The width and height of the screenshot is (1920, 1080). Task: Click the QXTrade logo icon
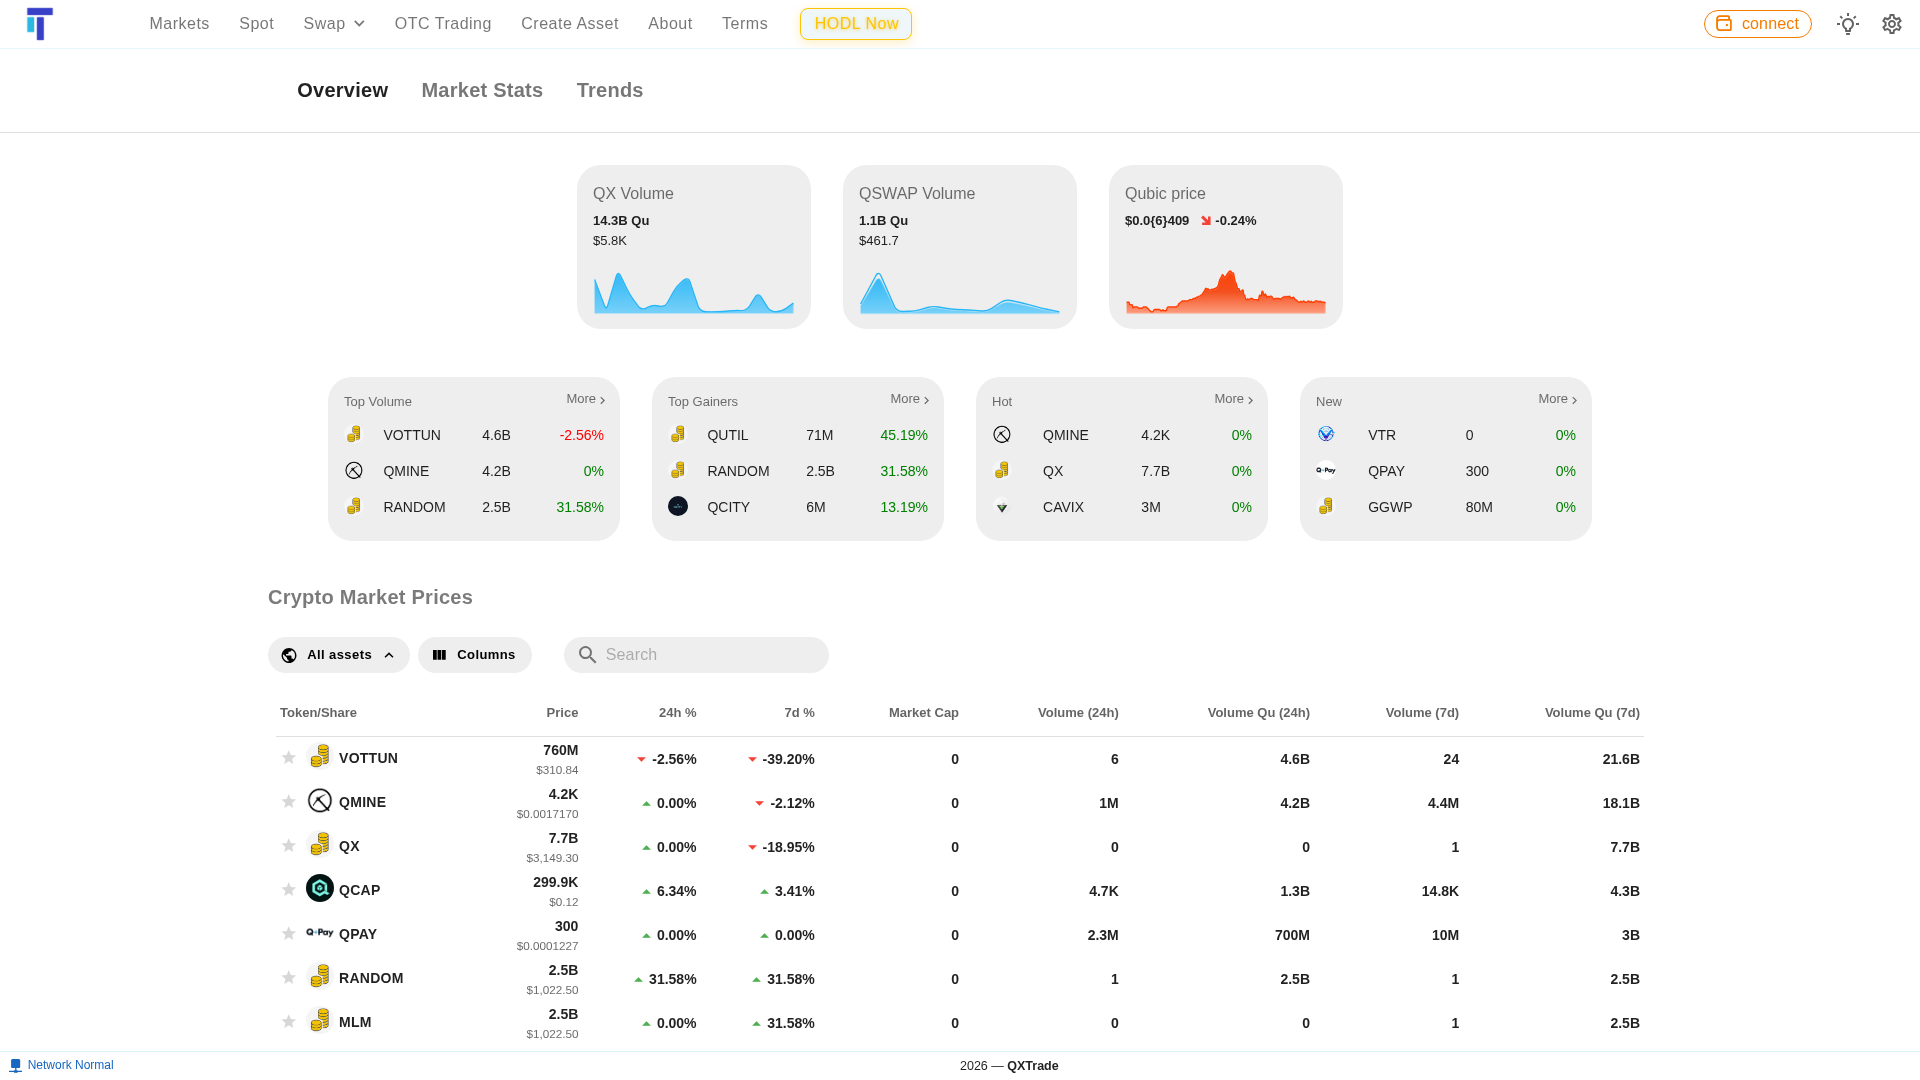pyautogui.click(x=40, y=24)
